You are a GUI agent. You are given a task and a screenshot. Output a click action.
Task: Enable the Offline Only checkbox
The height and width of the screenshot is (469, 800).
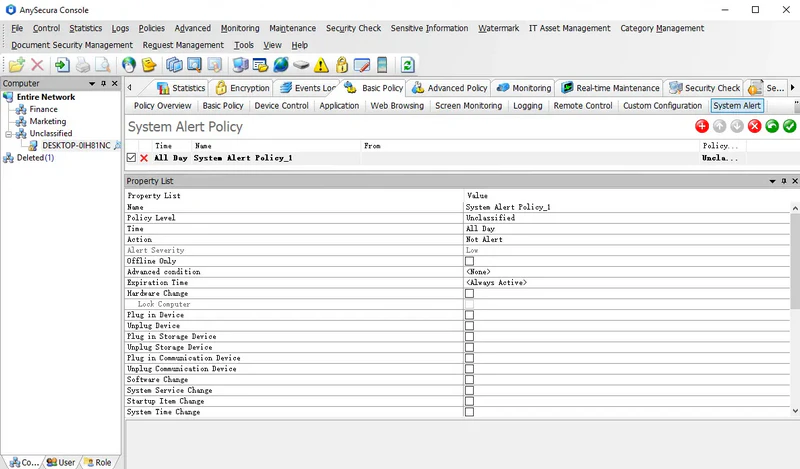(x=469, y=261)
